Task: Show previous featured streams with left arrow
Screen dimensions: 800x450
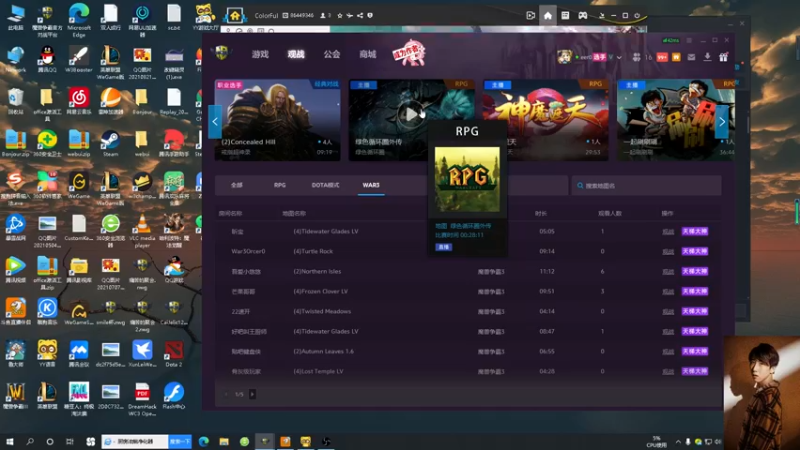Action: point(215,121)
